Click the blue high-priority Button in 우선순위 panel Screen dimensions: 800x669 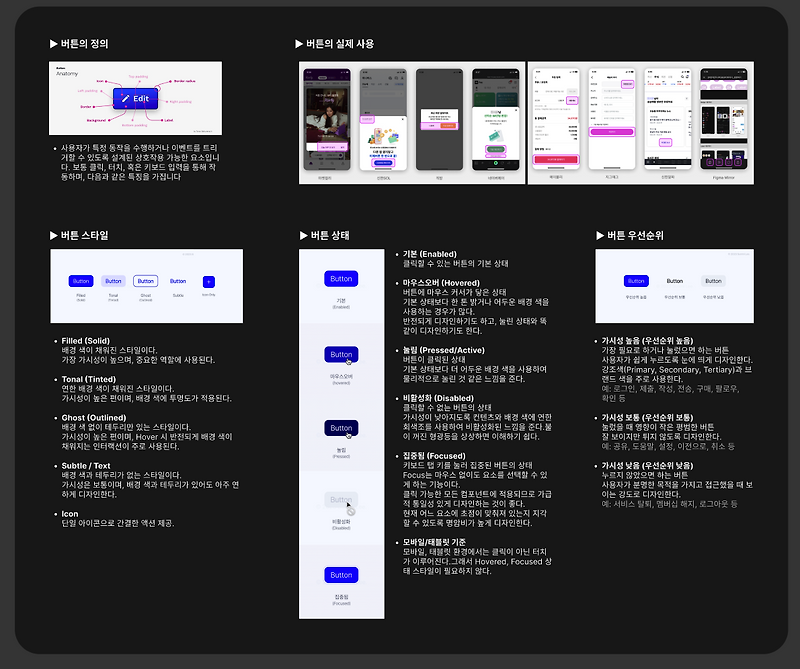(x=636, y=281)
